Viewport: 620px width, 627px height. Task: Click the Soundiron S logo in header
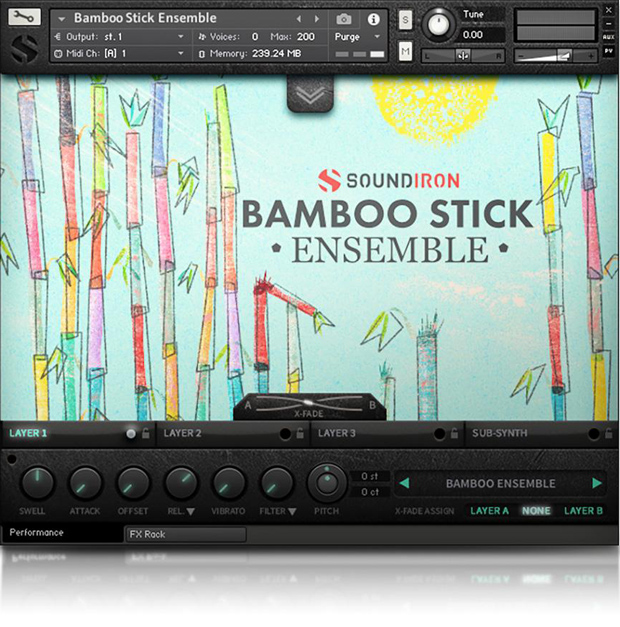pyautogui.click(x=25, y=49)
